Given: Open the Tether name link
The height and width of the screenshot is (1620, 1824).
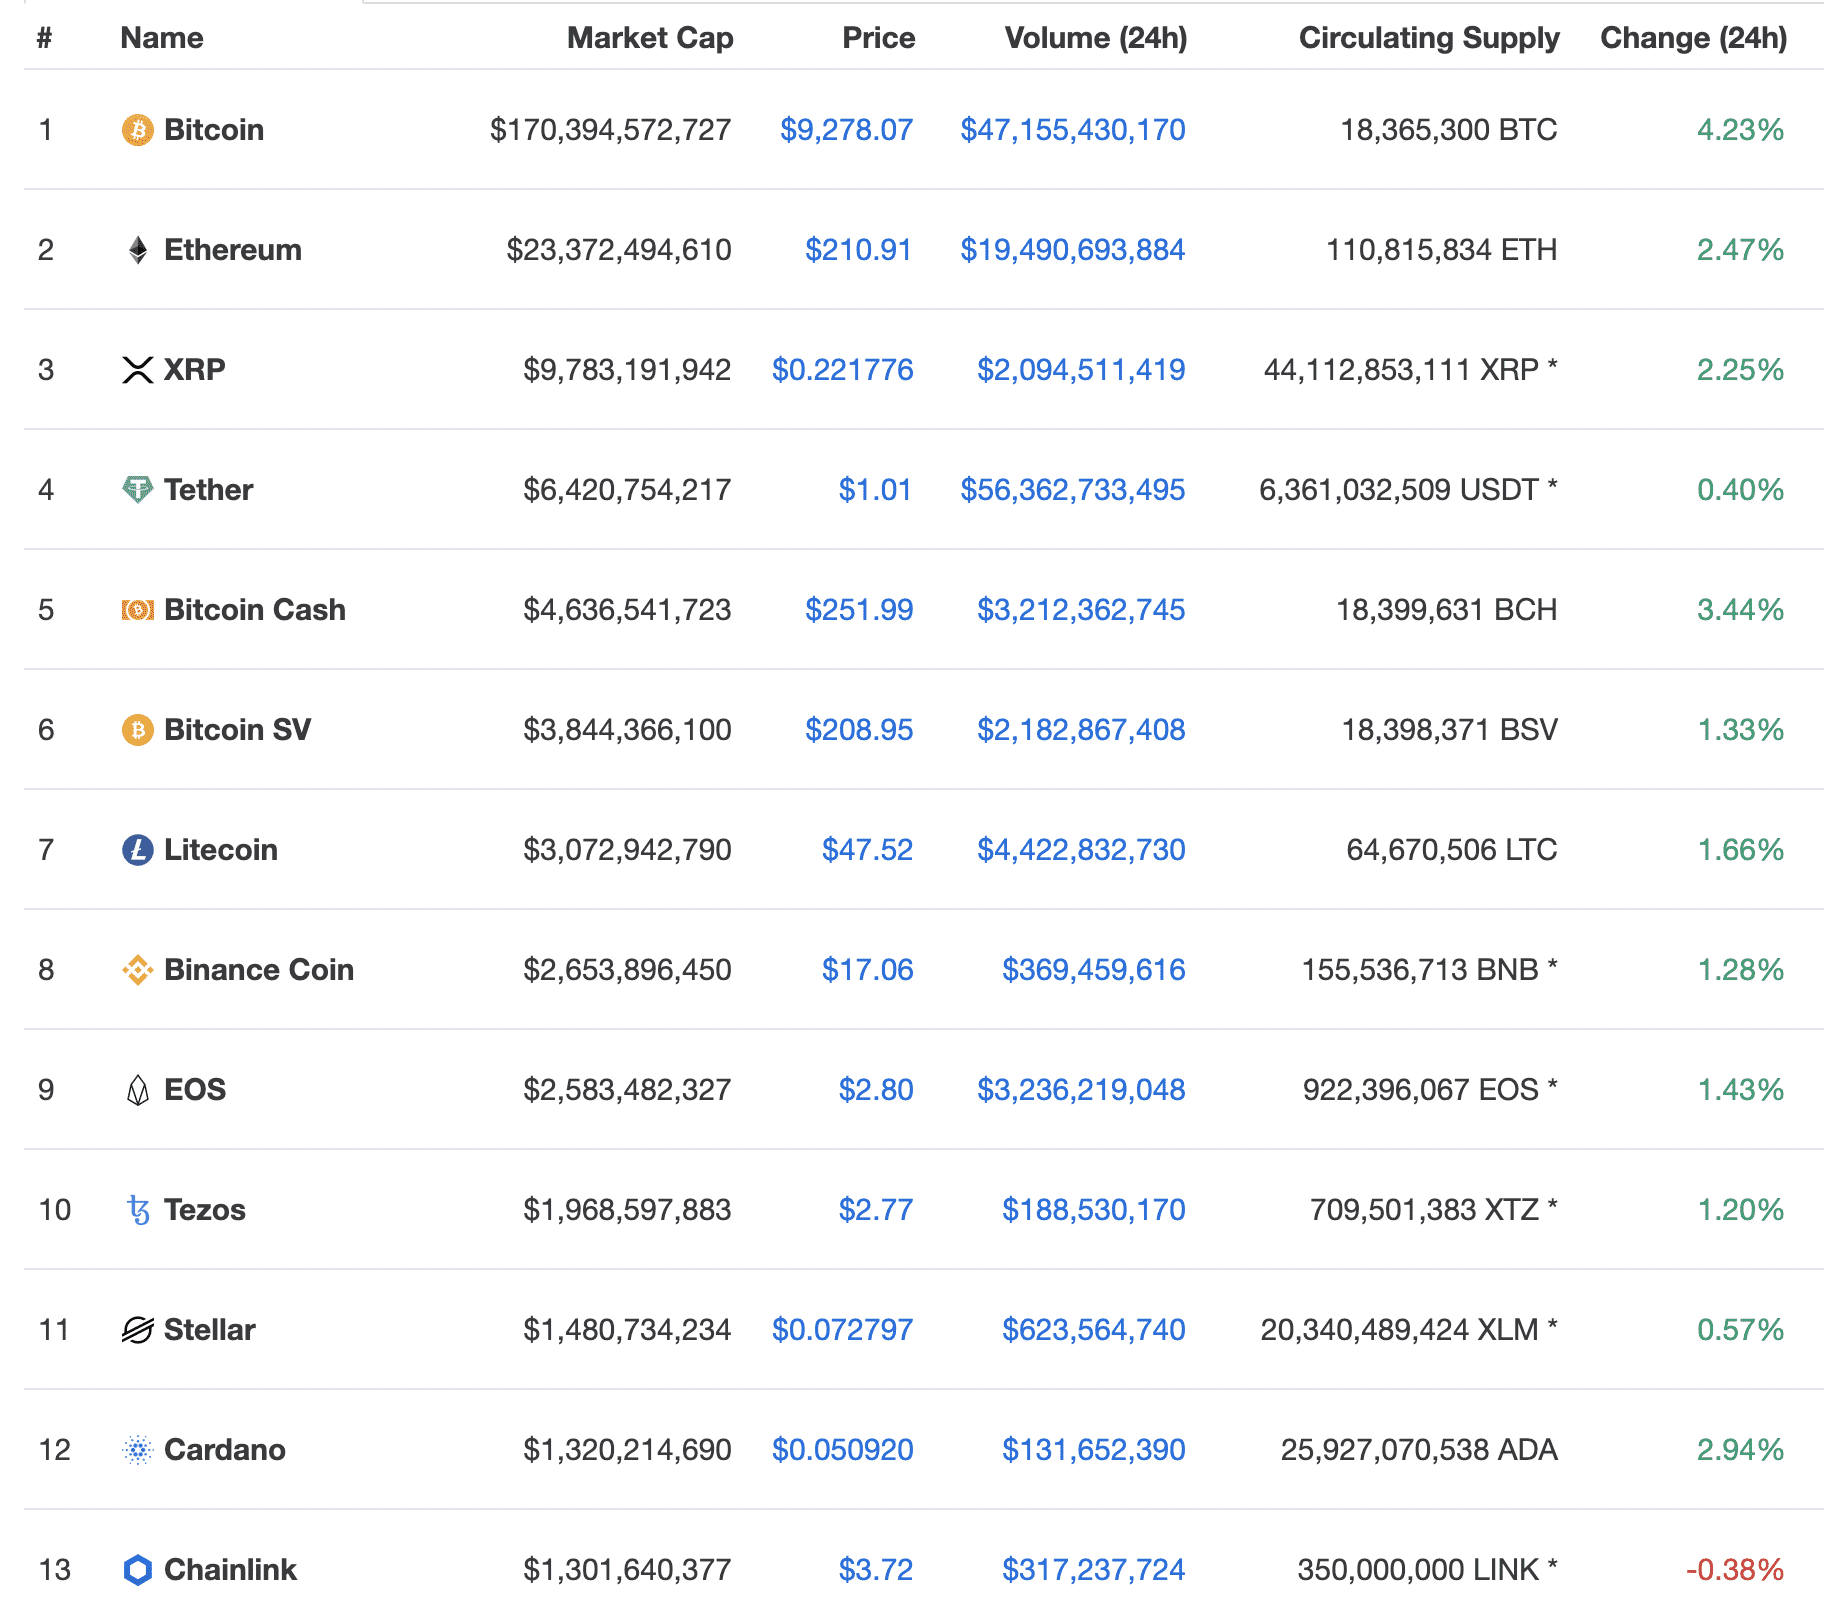Looking at the screenshot, I should coord(208,490).
